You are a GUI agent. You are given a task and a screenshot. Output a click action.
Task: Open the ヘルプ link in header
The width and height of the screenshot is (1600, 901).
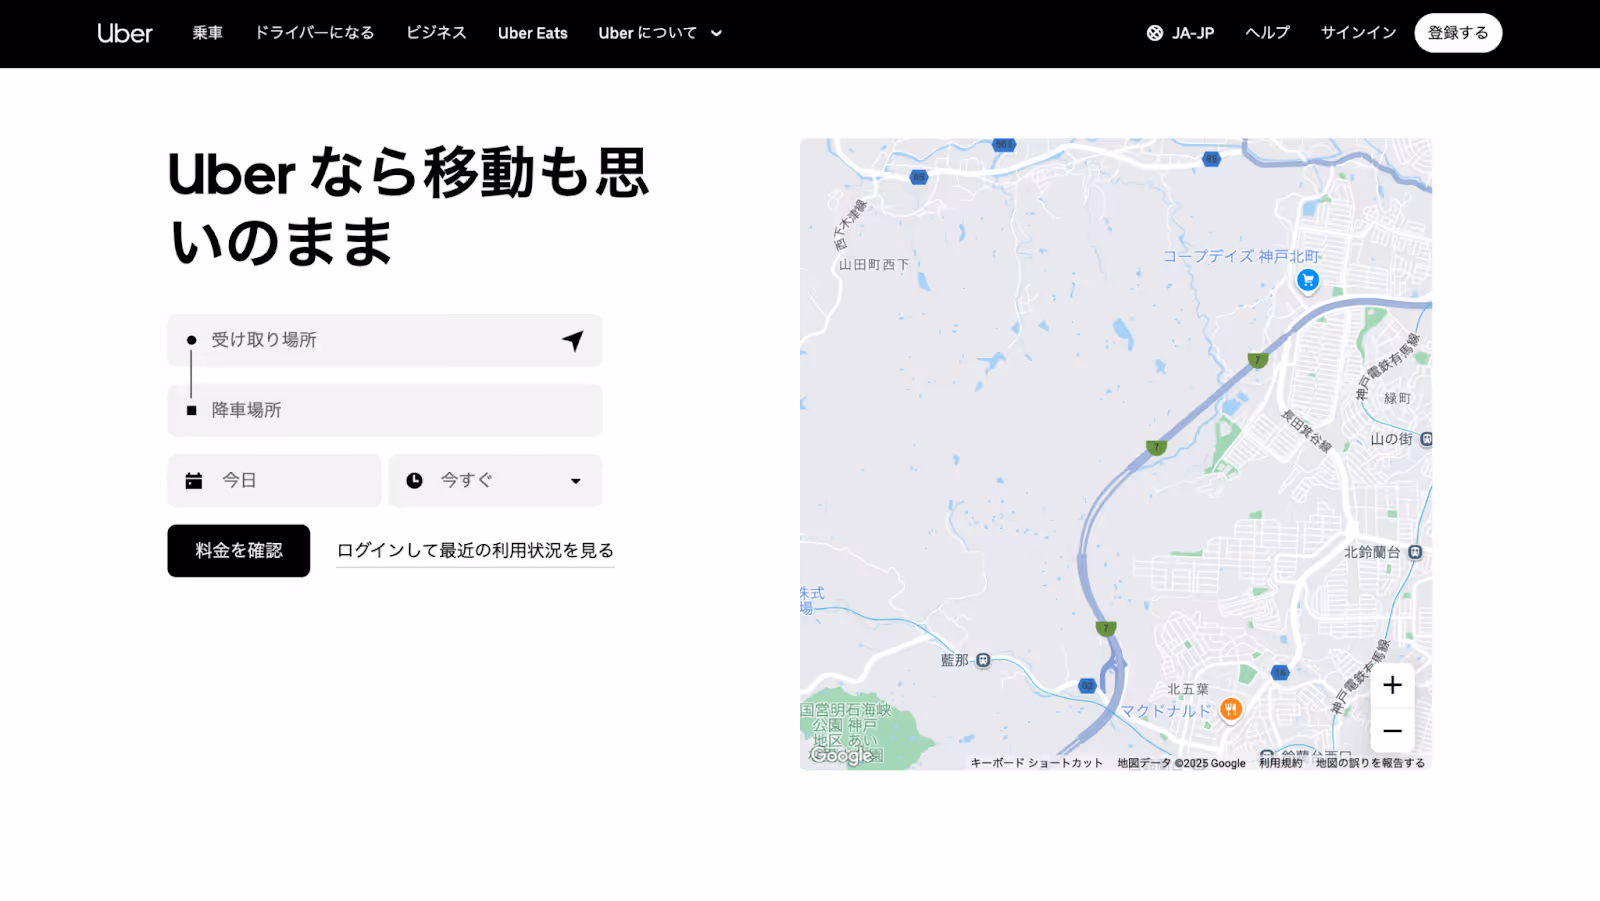pos(1267,33)
